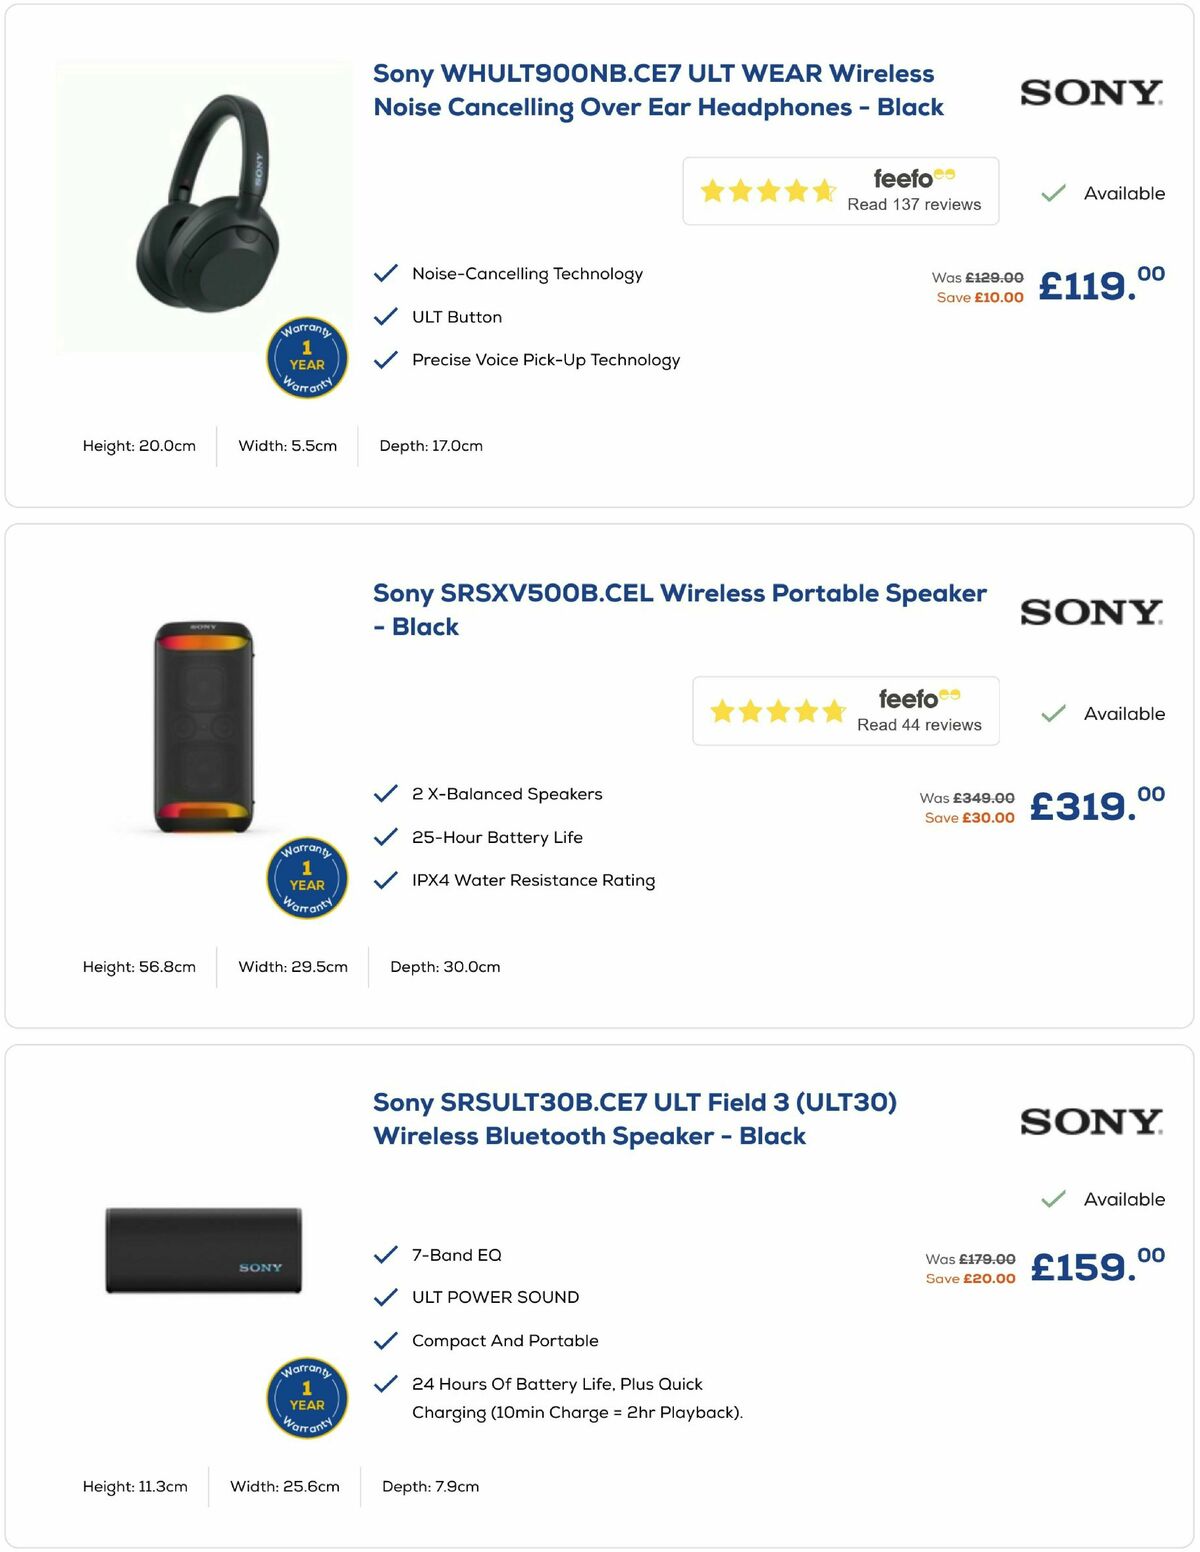
Task: Open Read 137 reviews for the headphones
Action: pos(912,204)
